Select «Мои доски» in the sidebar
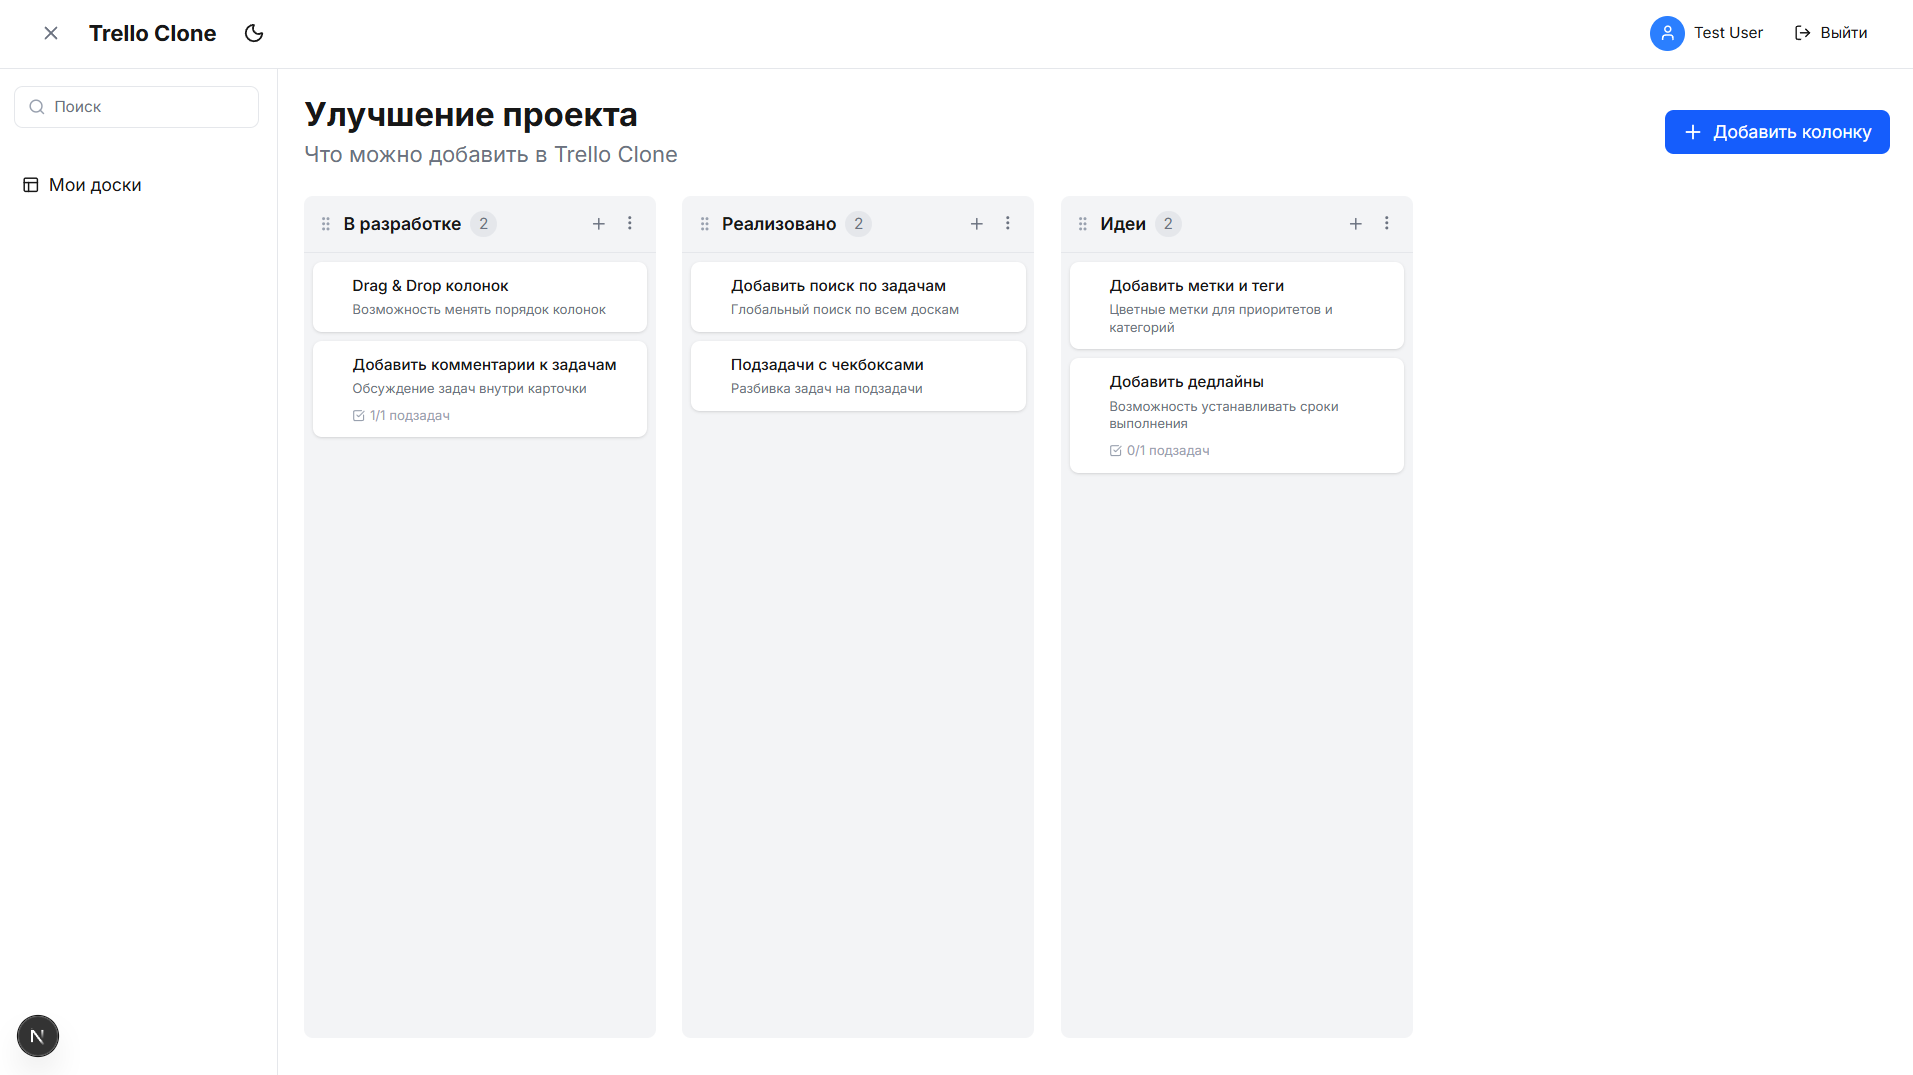The image size is (1913, 1075). [96, 184]
